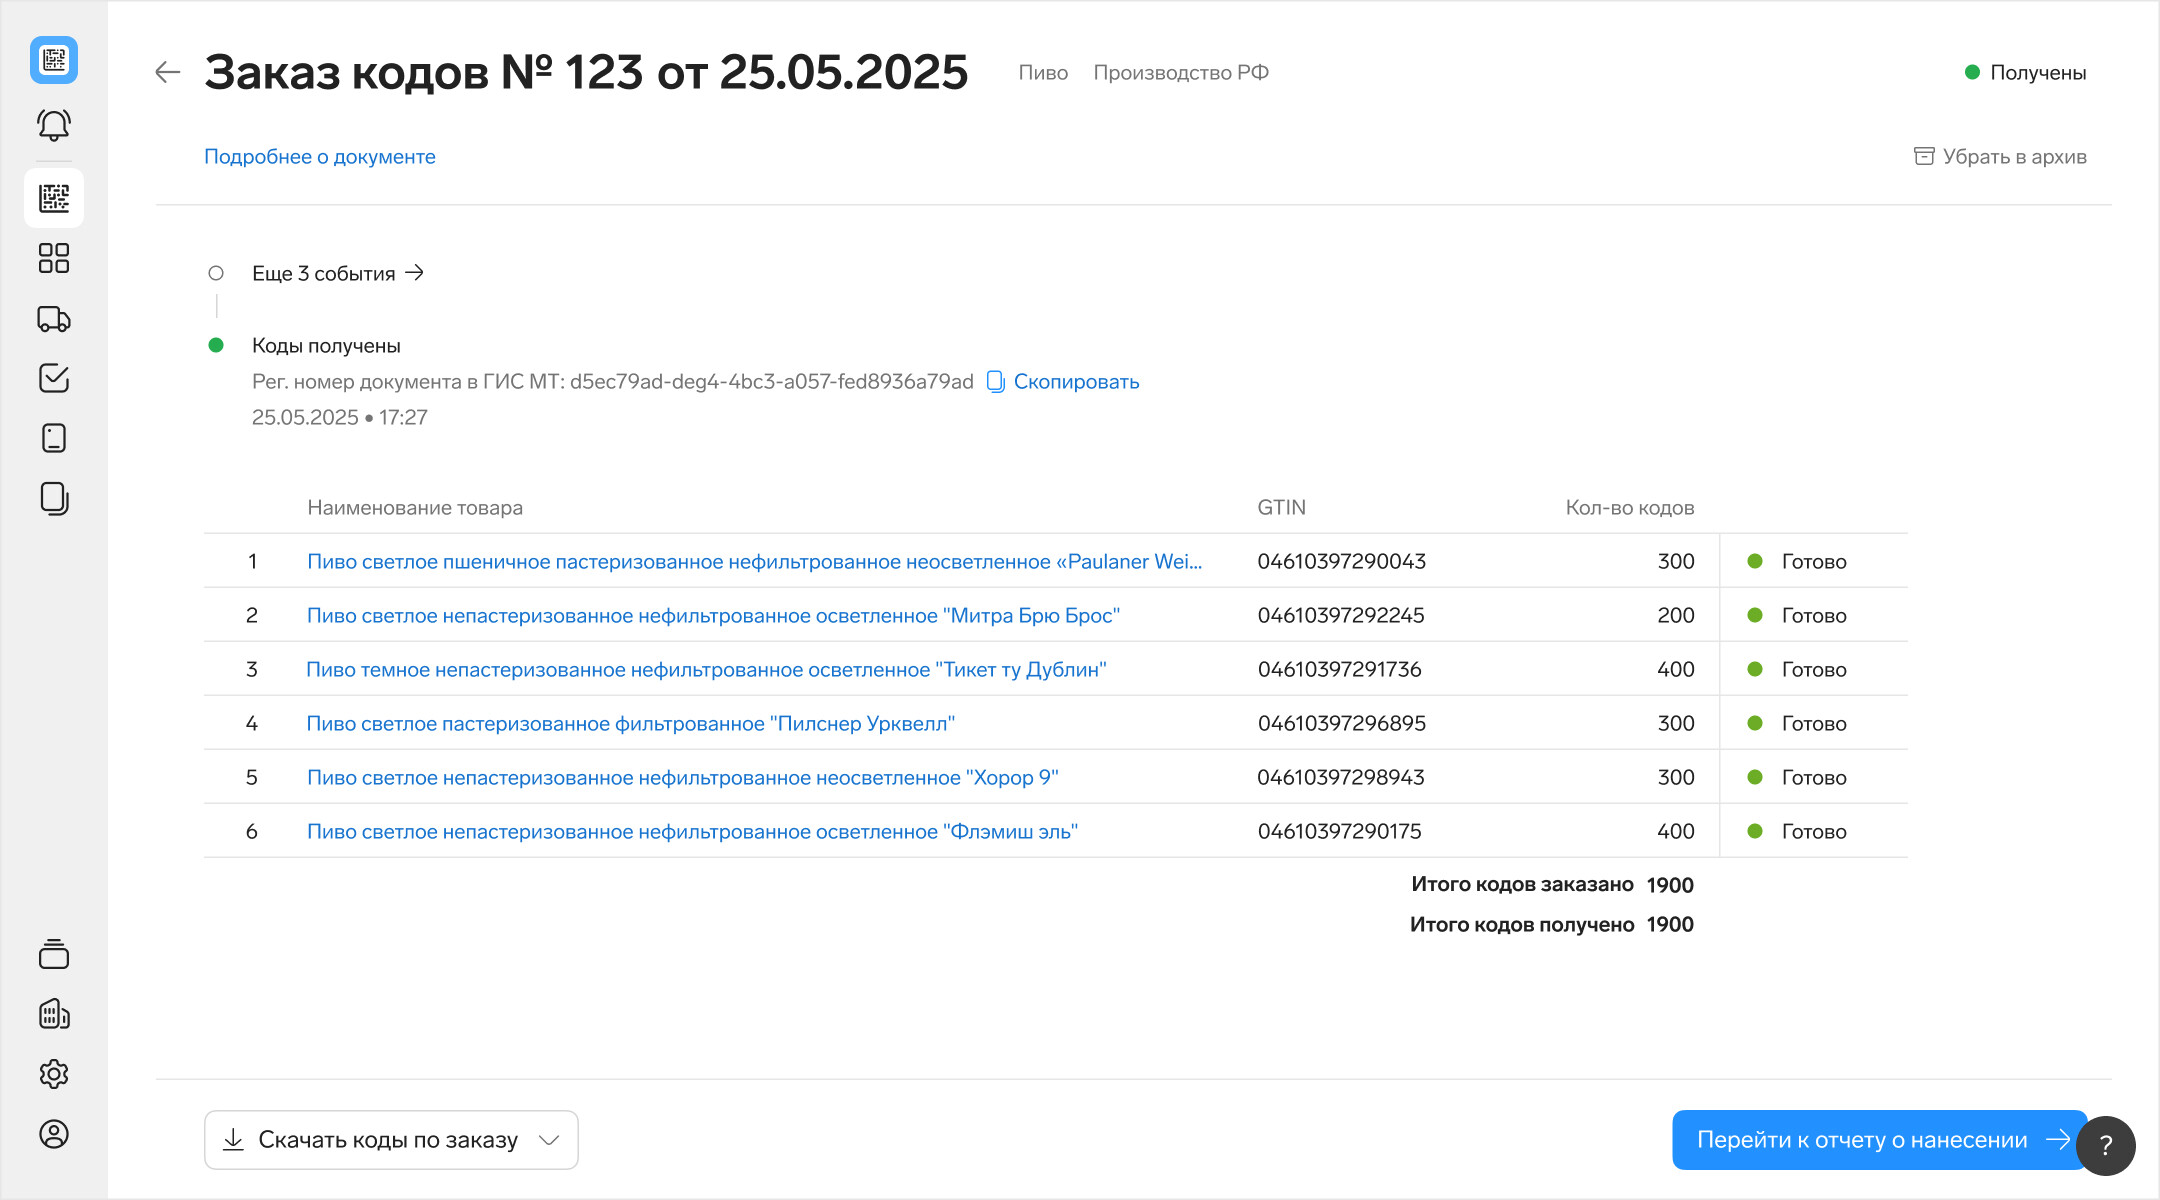
Task: Open product 'Флэмиш эль' row link
Action: click(692, 832)
